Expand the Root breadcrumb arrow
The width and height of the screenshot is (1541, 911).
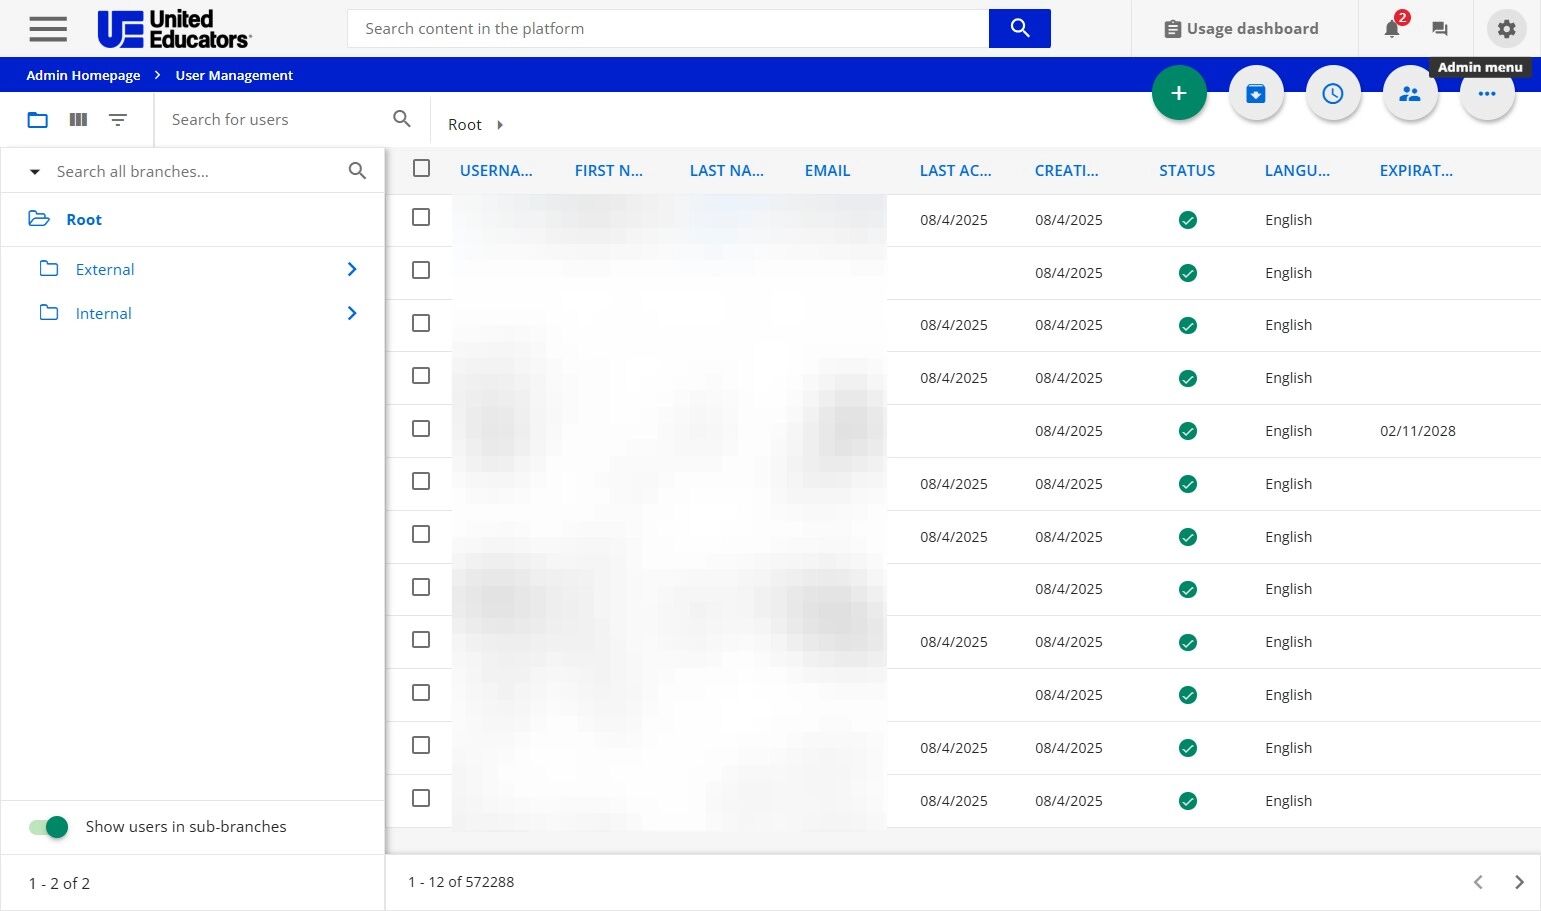pos(500,125)
